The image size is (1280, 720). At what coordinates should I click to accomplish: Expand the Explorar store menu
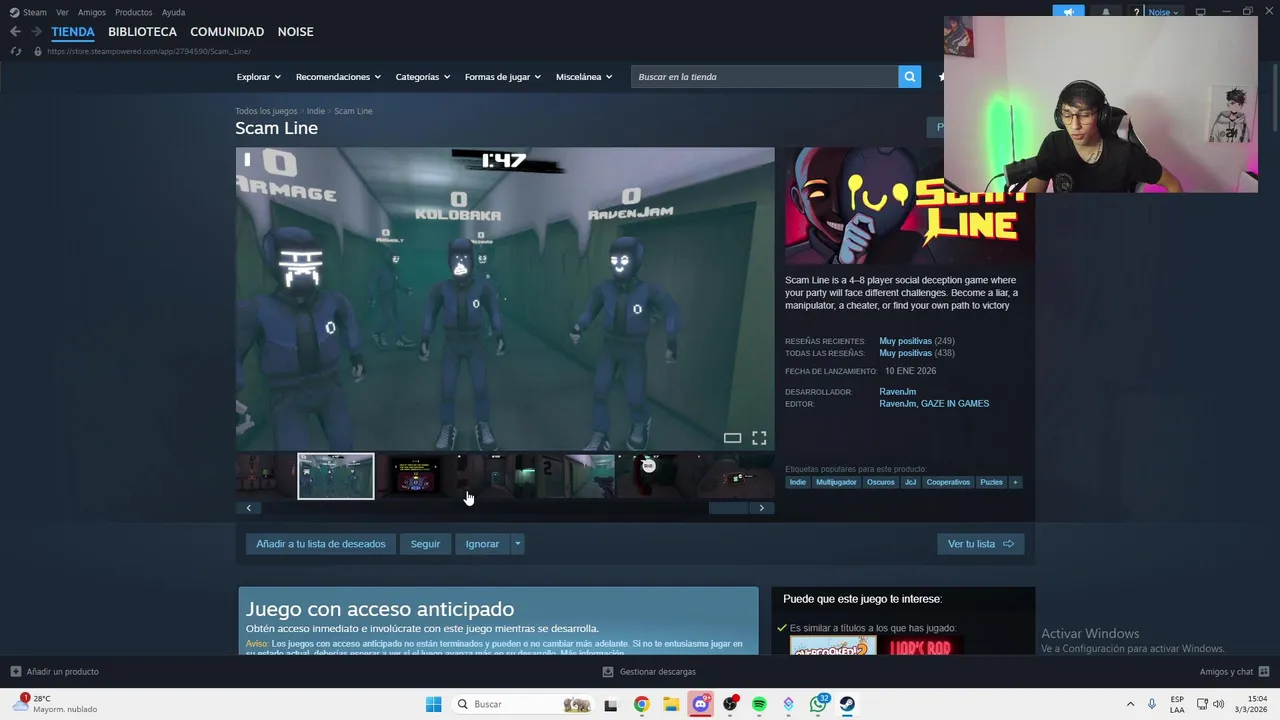259,77
